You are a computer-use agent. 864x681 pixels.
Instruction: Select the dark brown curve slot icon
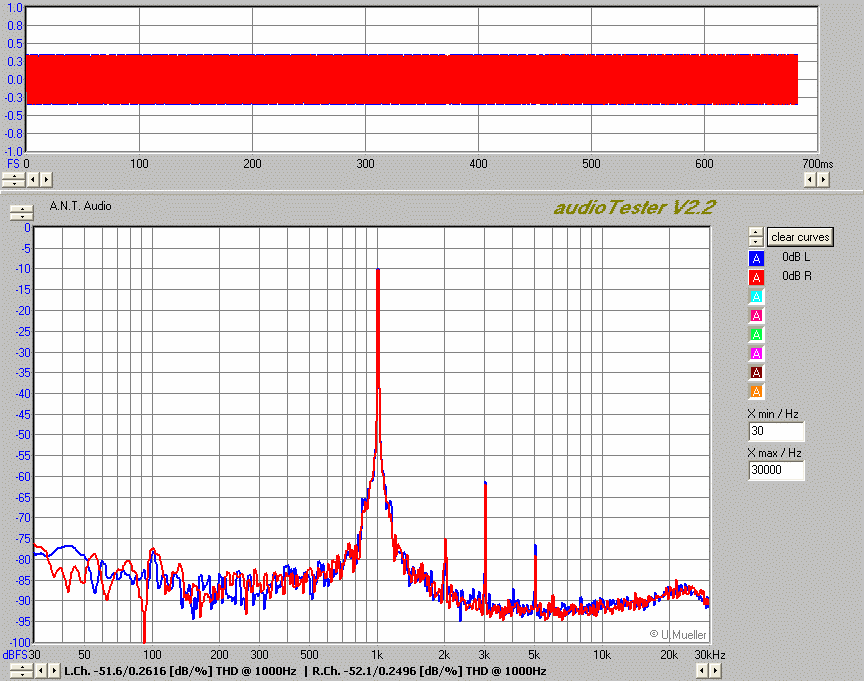(757, 372)
